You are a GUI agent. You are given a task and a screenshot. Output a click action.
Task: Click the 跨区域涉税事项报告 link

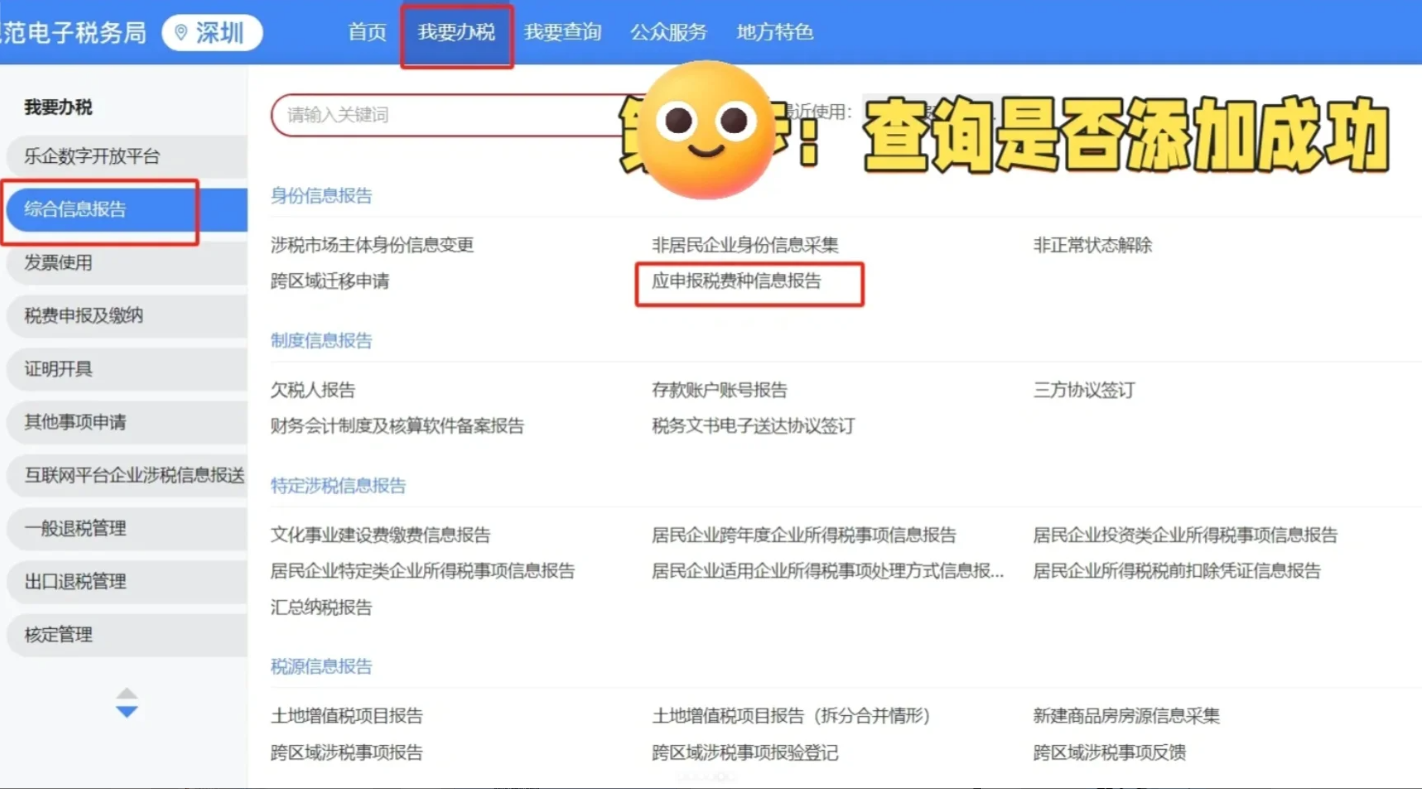coord(346,752)
